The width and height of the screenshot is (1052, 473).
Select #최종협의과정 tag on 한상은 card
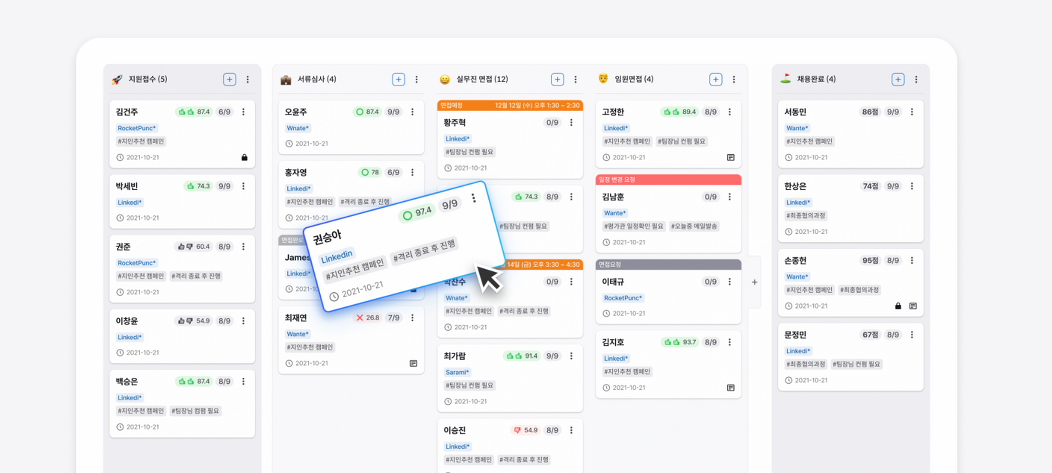806,215
